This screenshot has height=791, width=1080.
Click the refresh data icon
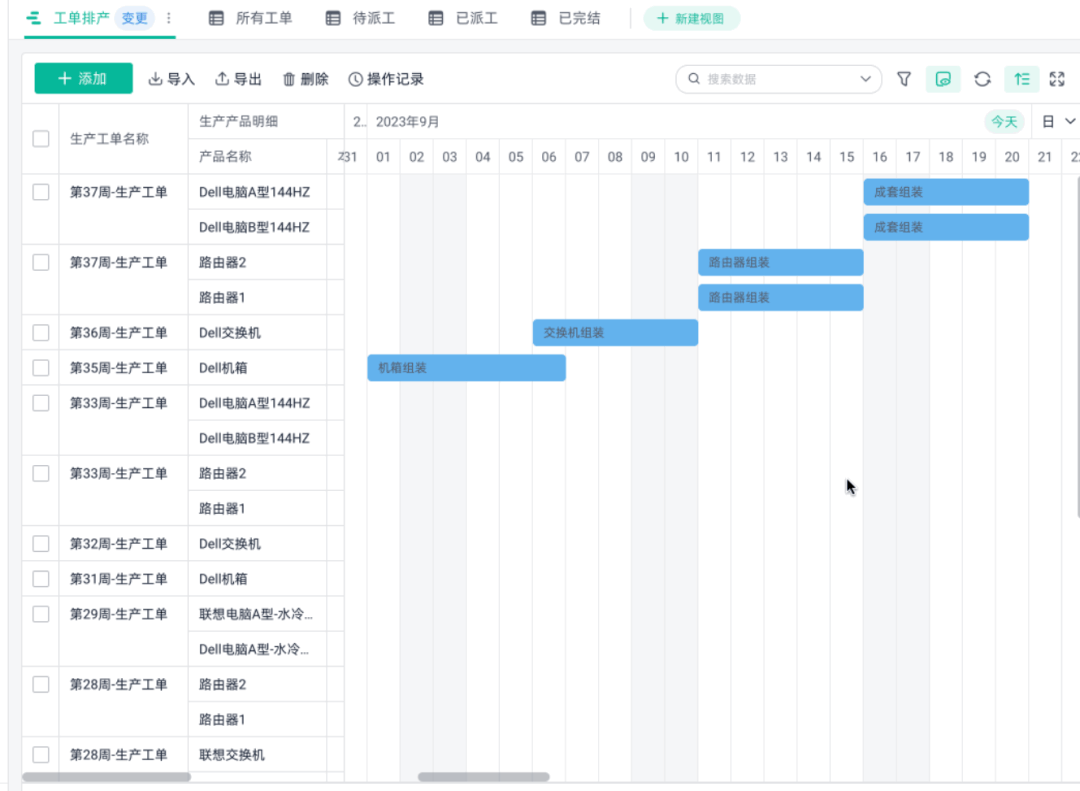pos(982,79)
